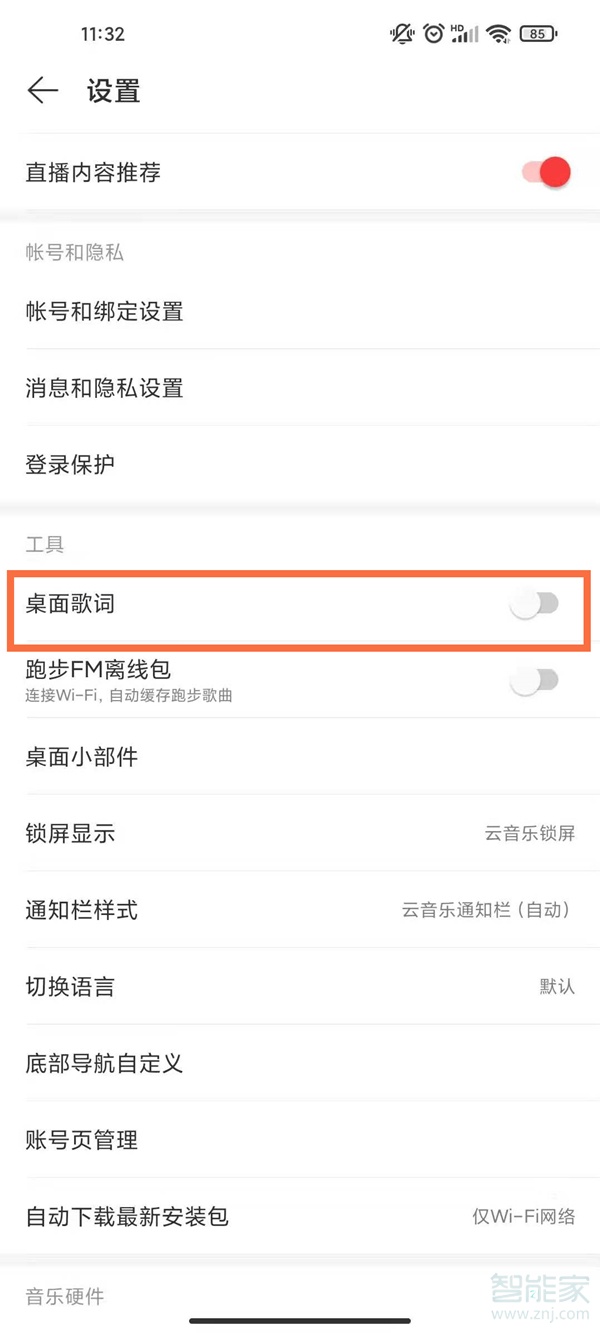Open 底部导航自定义
Screen dimensions: 600x1333
(x=300, y=1063)
